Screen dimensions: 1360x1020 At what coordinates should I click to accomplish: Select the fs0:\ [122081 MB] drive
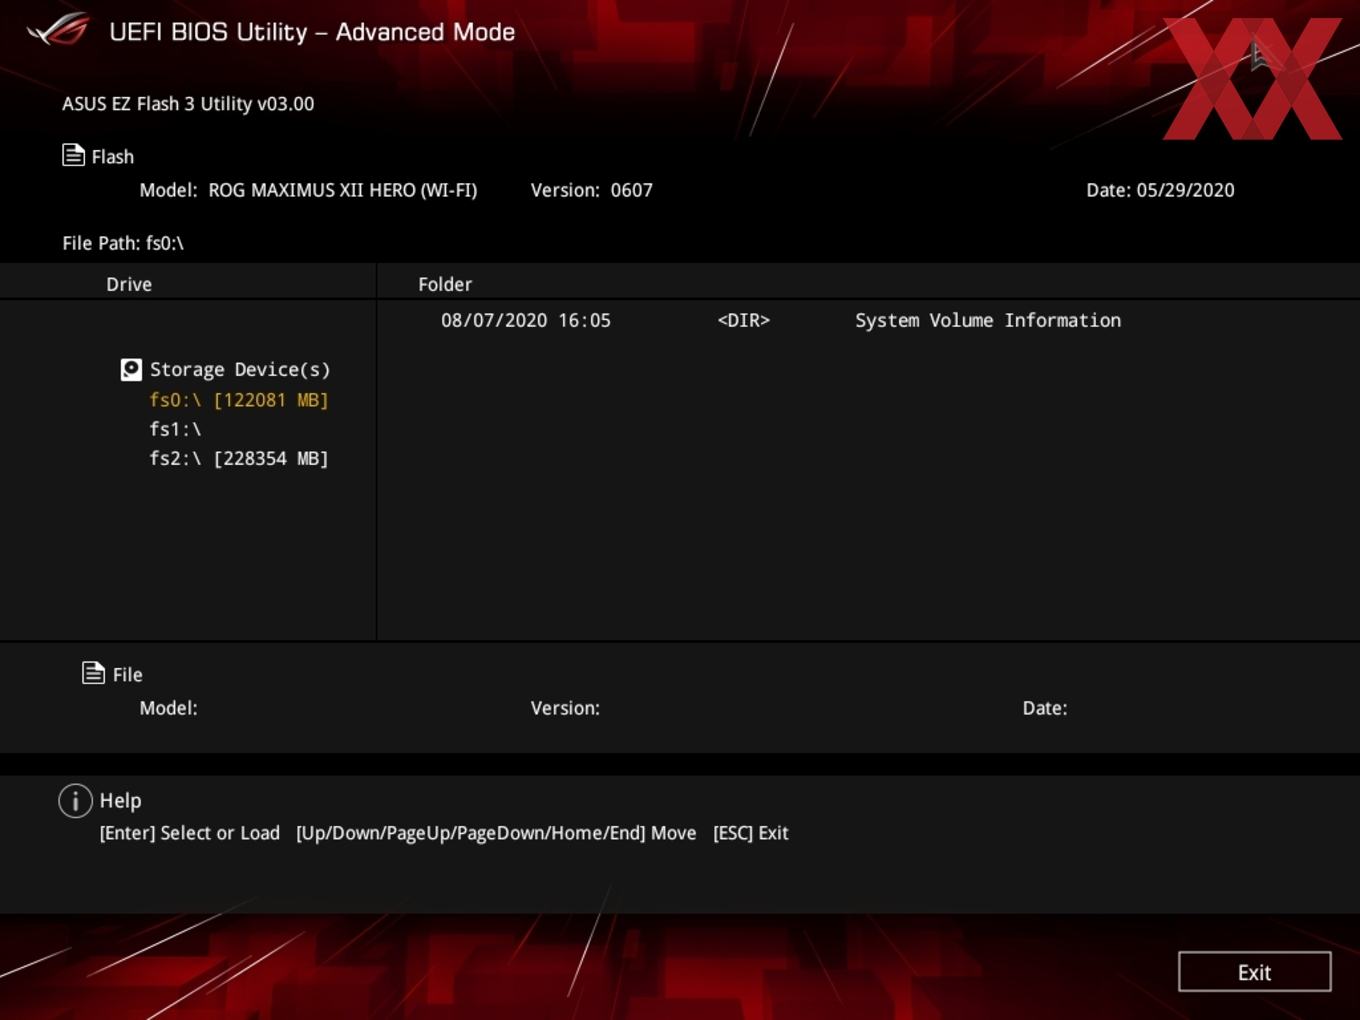click(x=239, y=400)
